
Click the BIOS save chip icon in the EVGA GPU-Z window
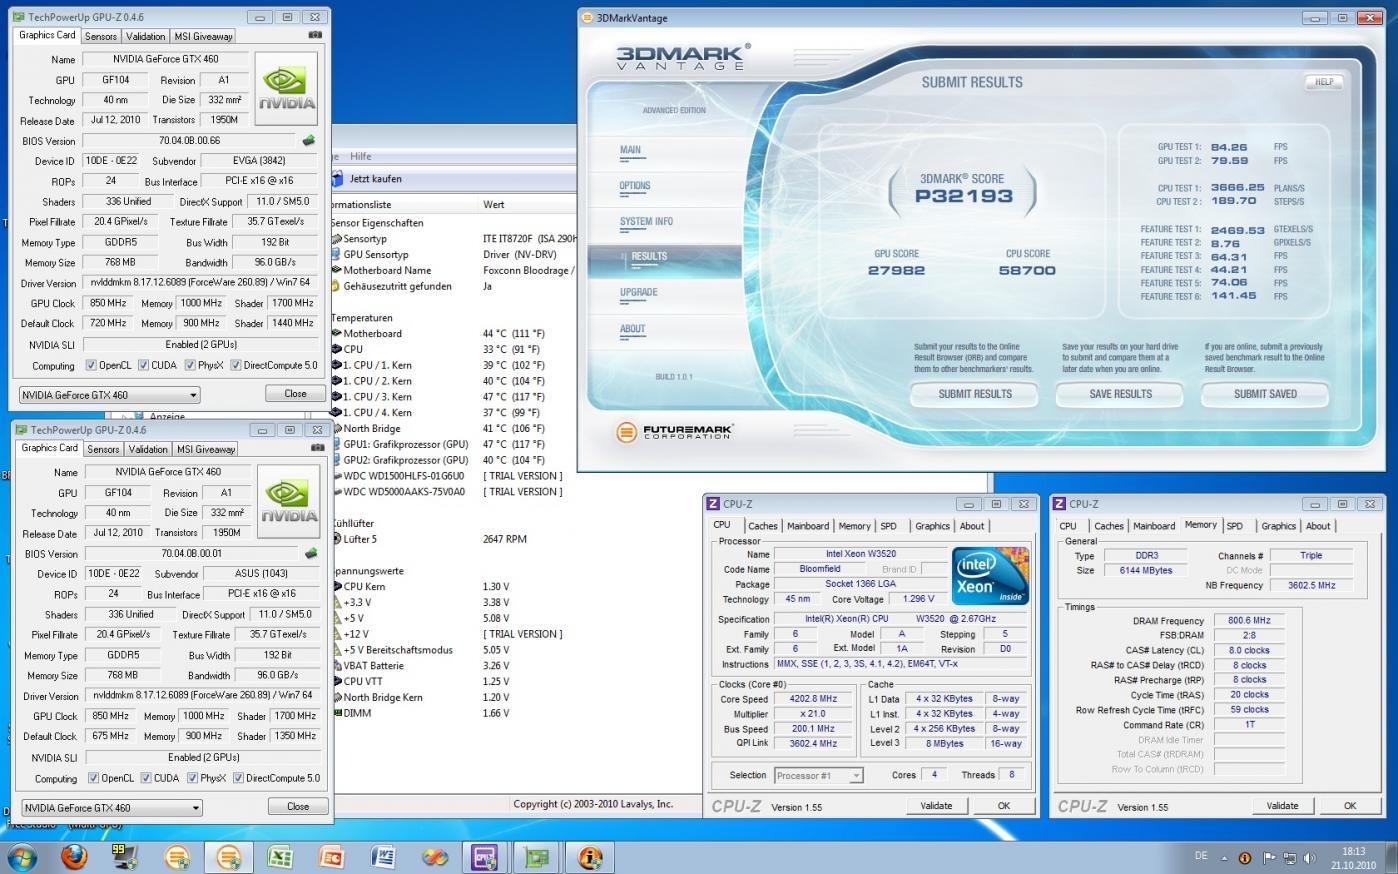click(x=309, y=141)
